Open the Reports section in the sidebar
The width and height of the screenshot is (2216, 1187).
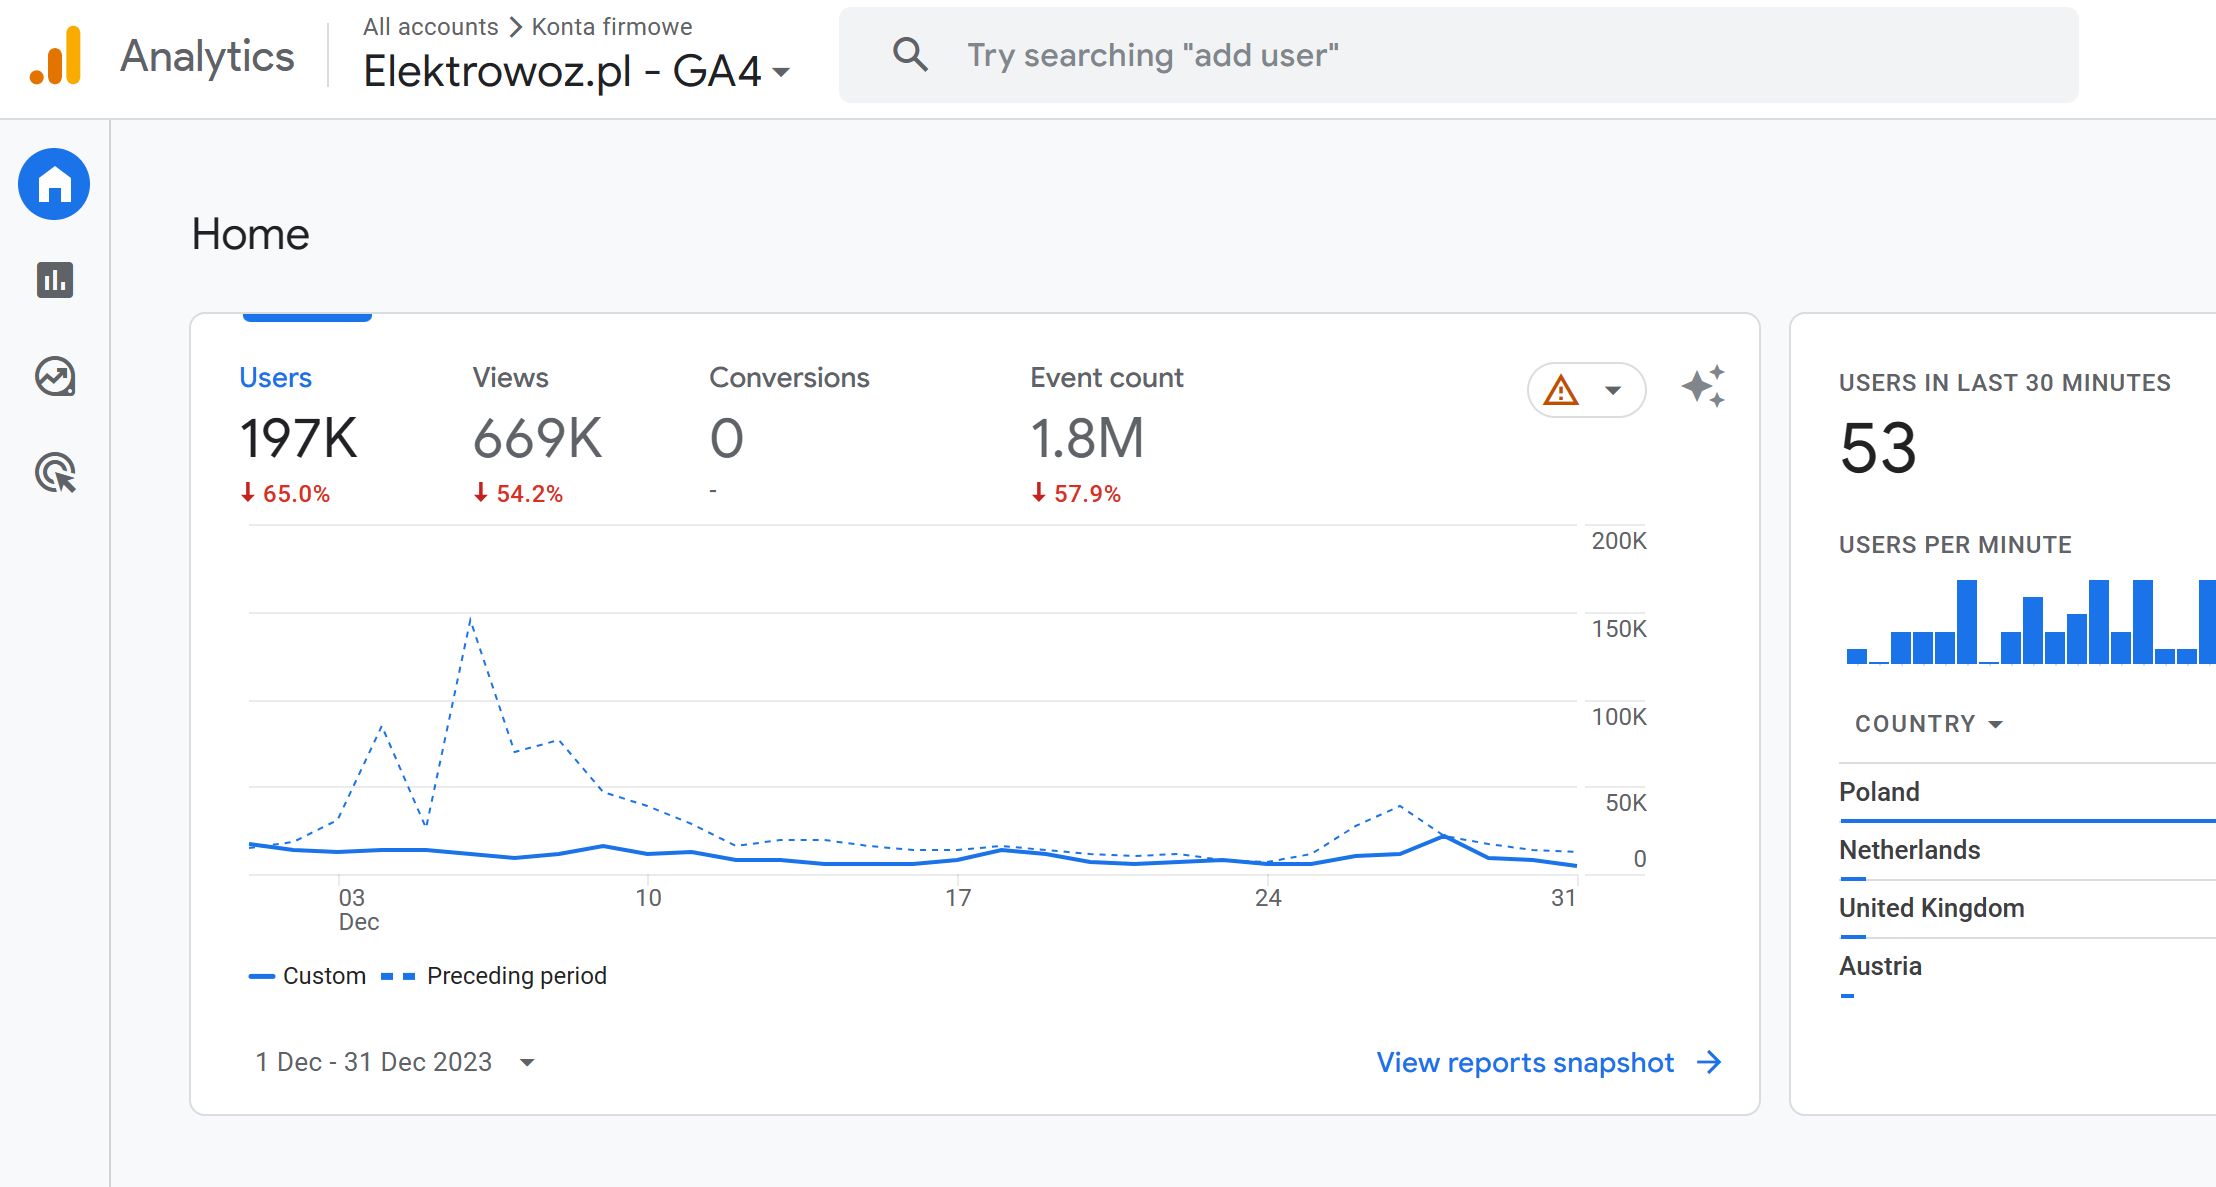[x=55, y=280]
